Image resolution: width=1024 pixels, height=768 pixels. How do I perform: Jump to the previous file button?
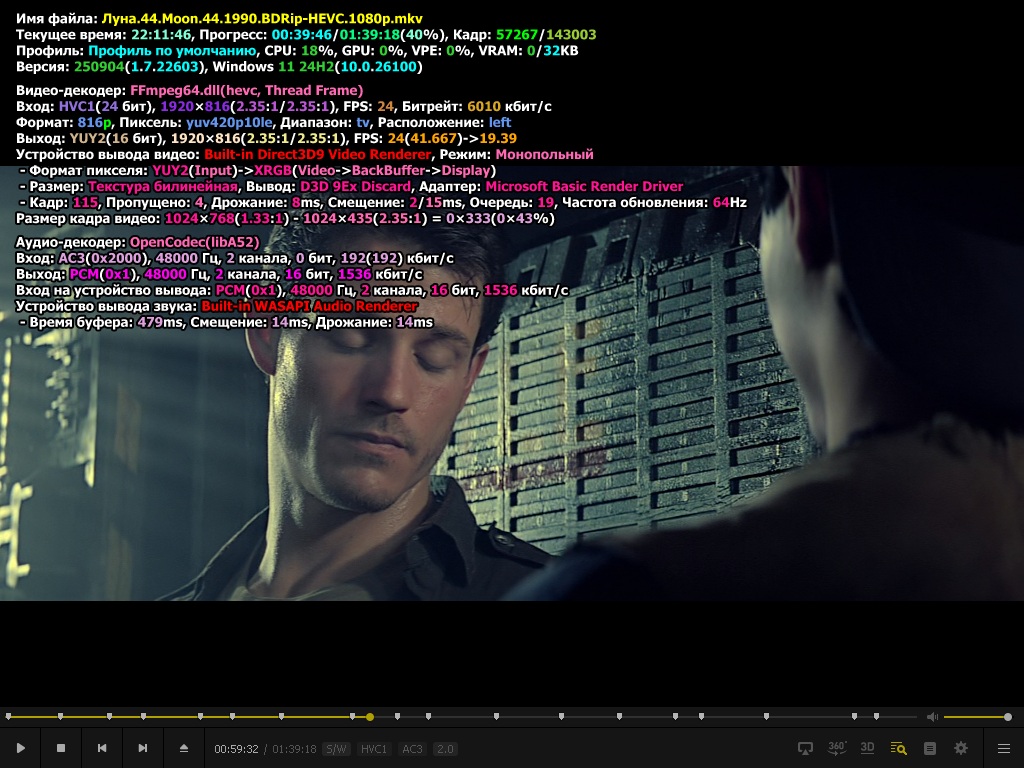click(x=102, y=748)
